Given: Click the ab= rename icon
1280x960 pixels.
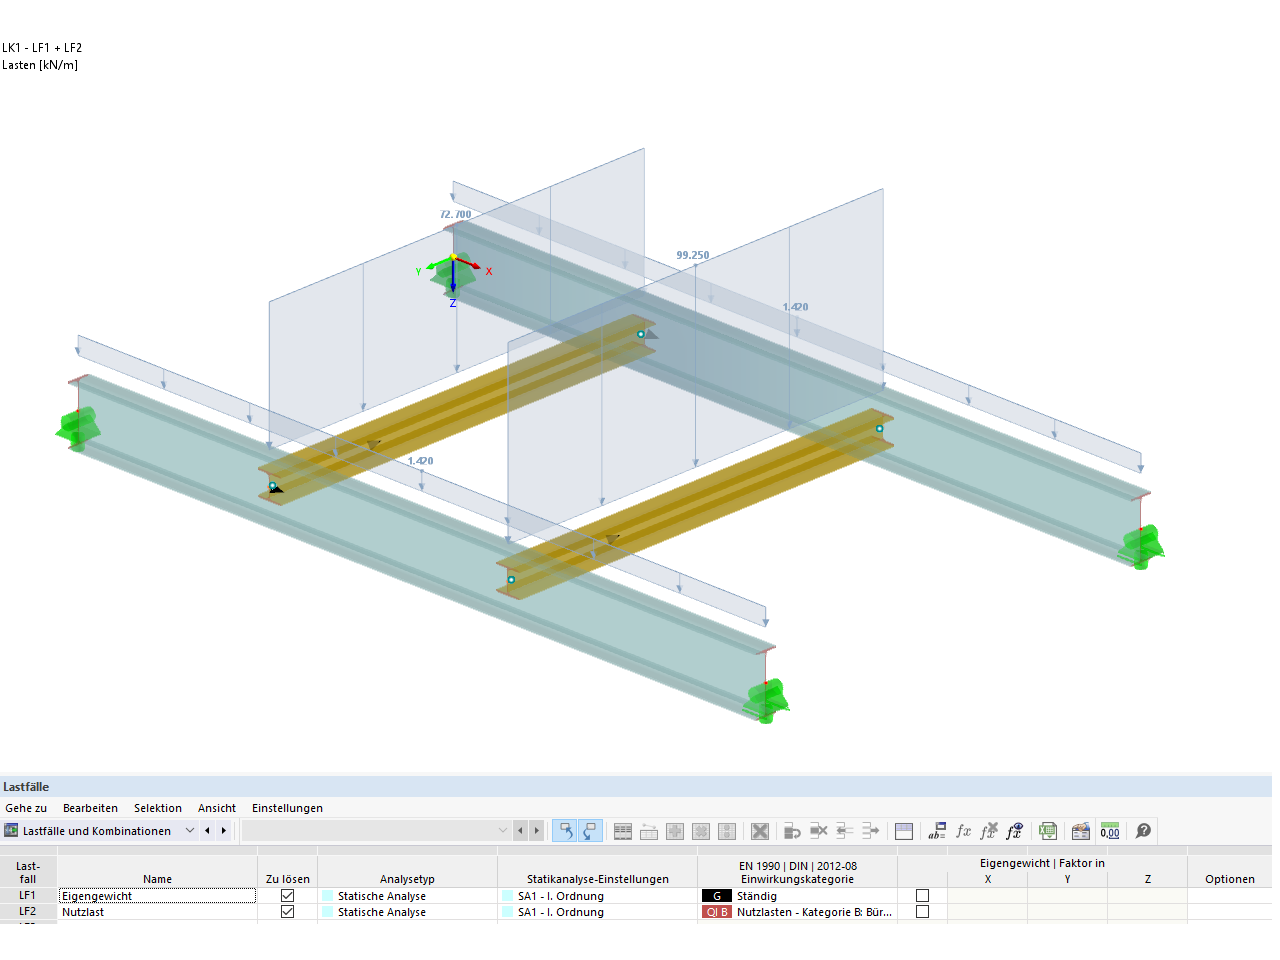Looking at the screenshot, I should (937, 831).
